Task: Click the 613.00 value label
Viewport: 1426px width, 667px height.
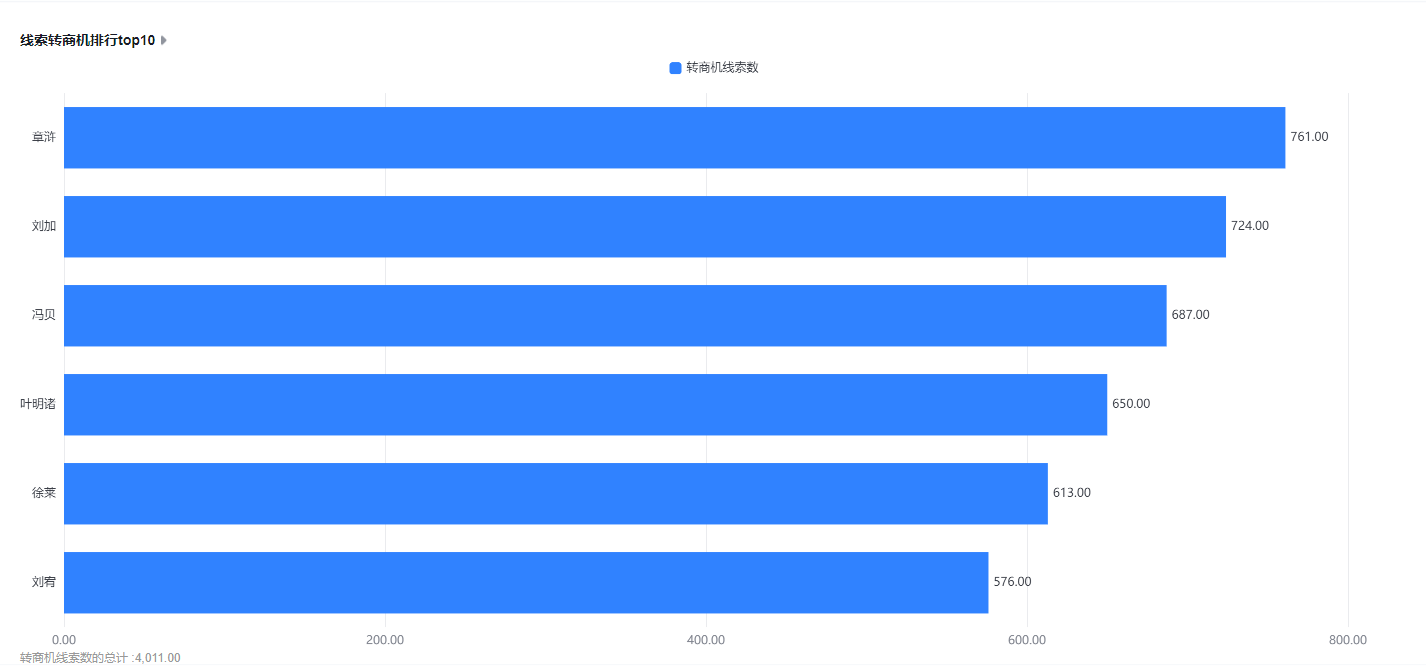Action: pyautogui.click(x=1072, y=493)
